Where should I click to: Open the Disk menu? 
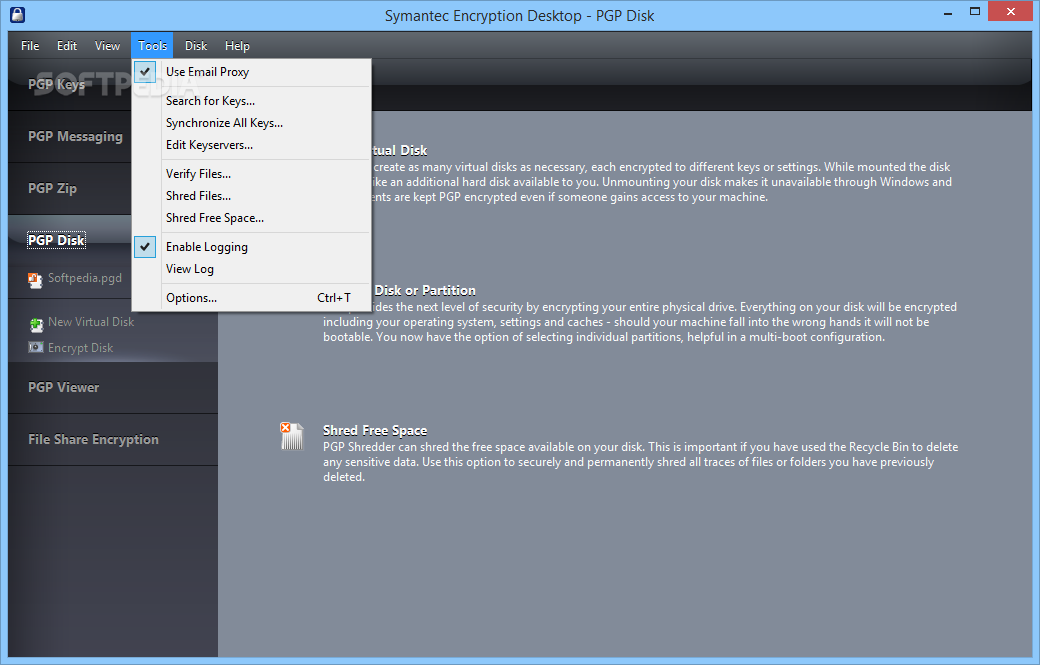196,46
